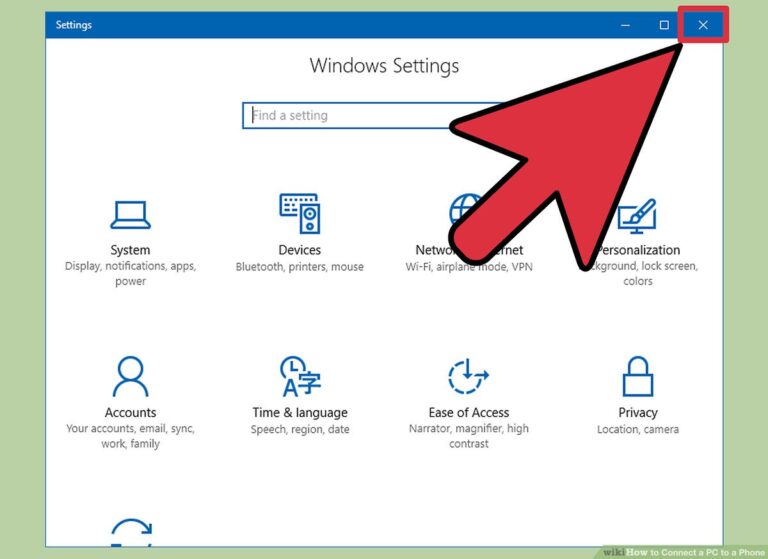768x559 pixels.
Task: Select the Time & language label
Action: [300, 413]
